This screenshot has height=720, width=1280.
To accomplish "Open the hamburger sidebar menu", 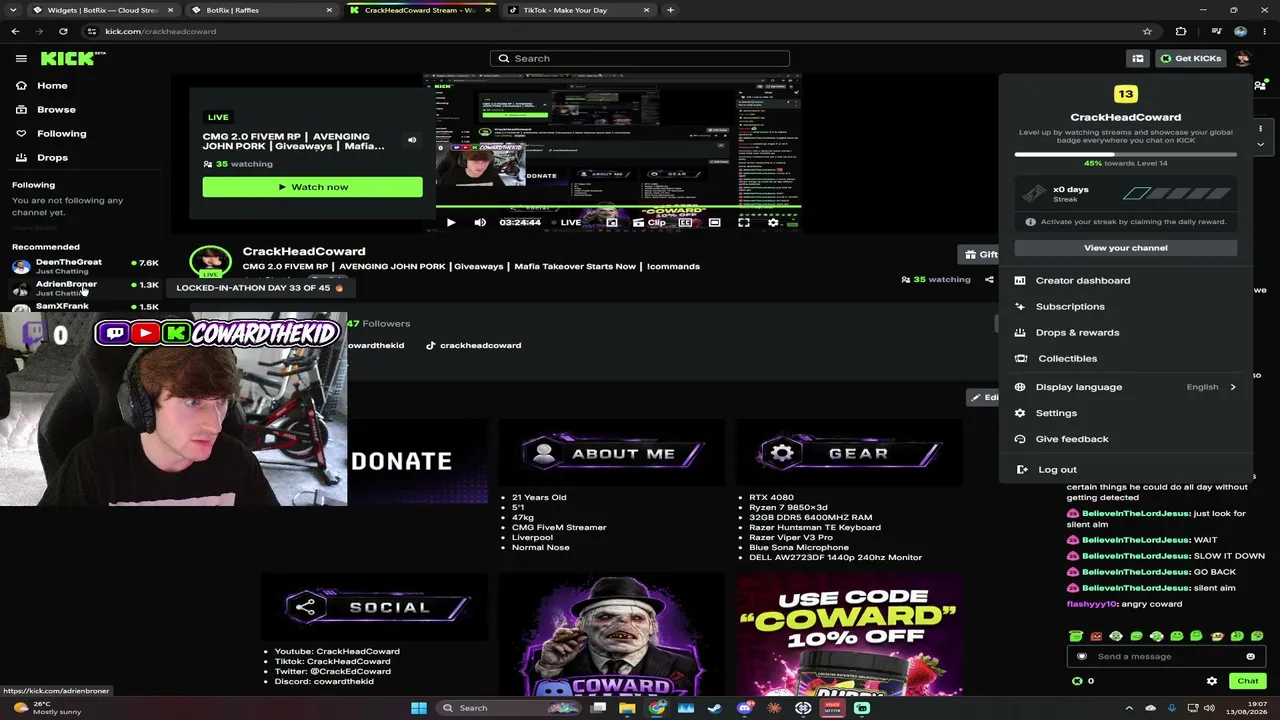I will 21,58.
